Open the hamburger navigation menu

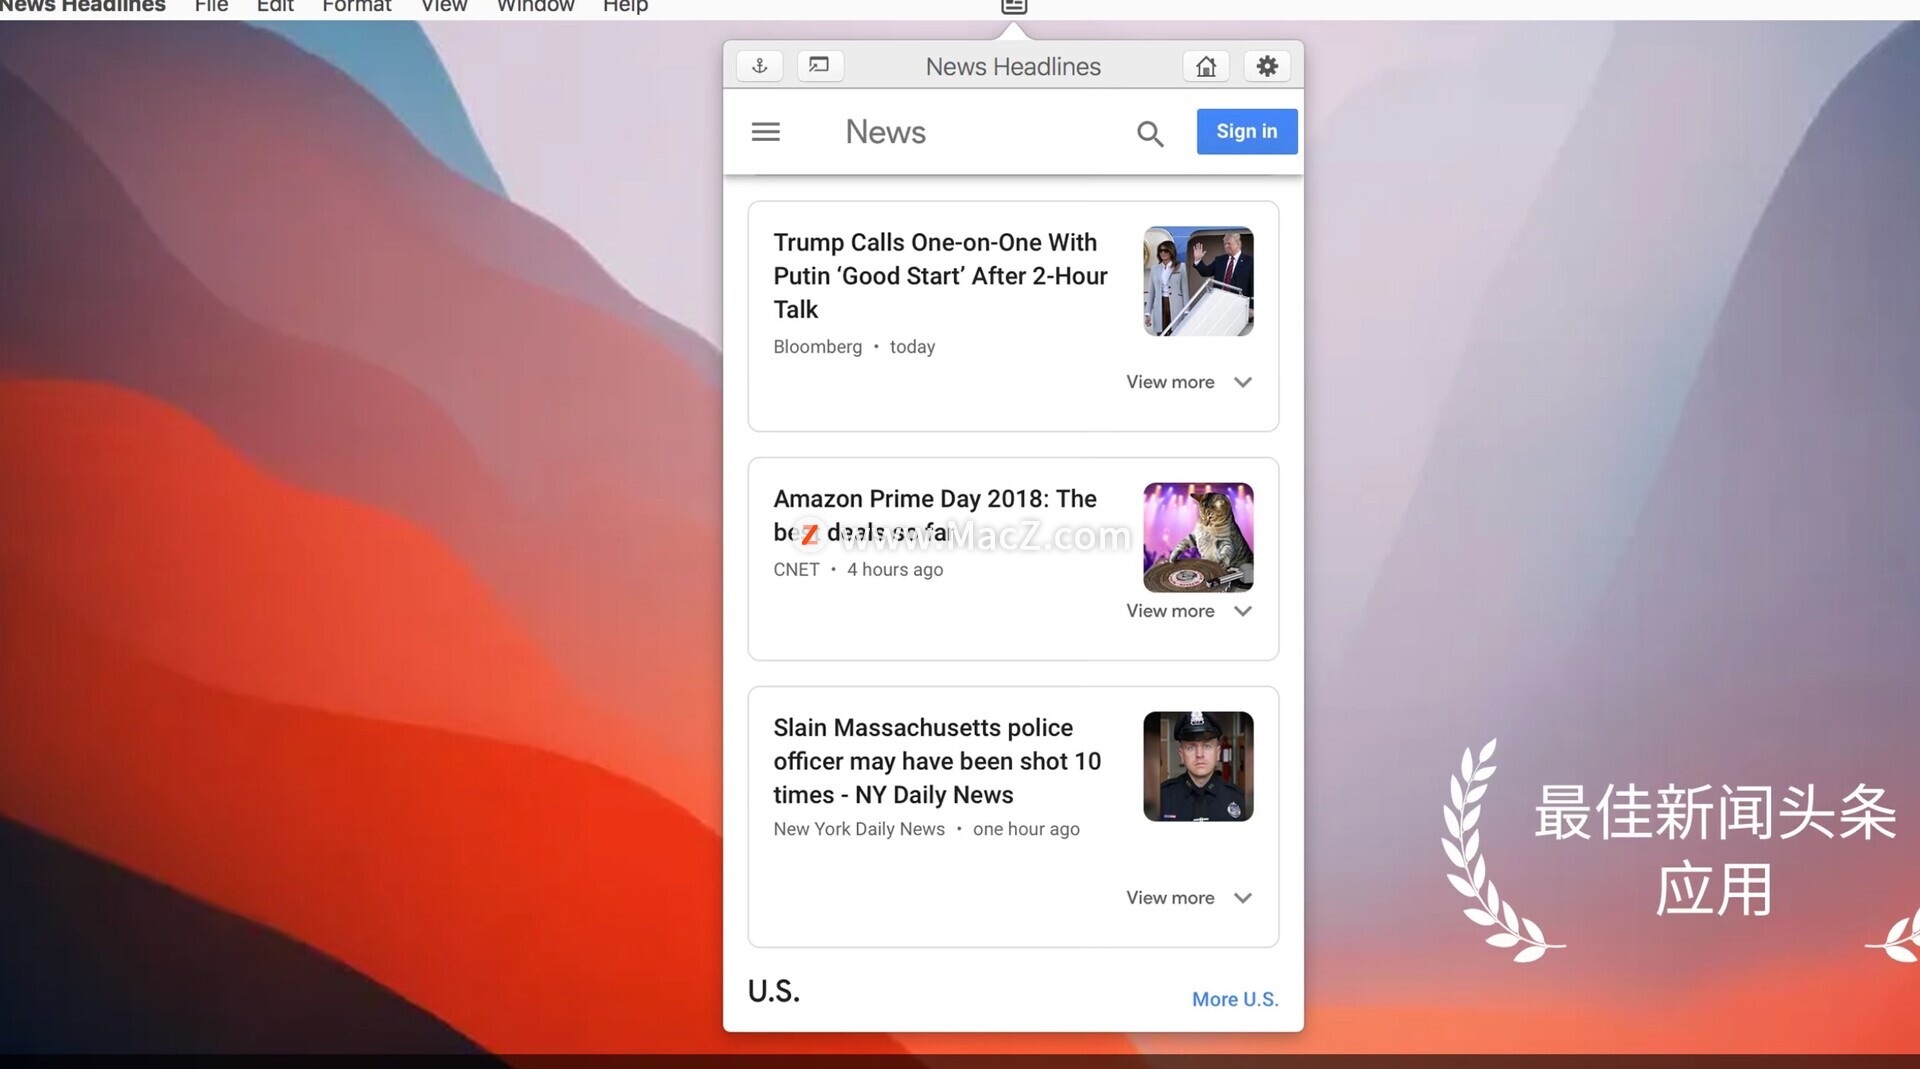pyautogui.click(x=766, y=132)
